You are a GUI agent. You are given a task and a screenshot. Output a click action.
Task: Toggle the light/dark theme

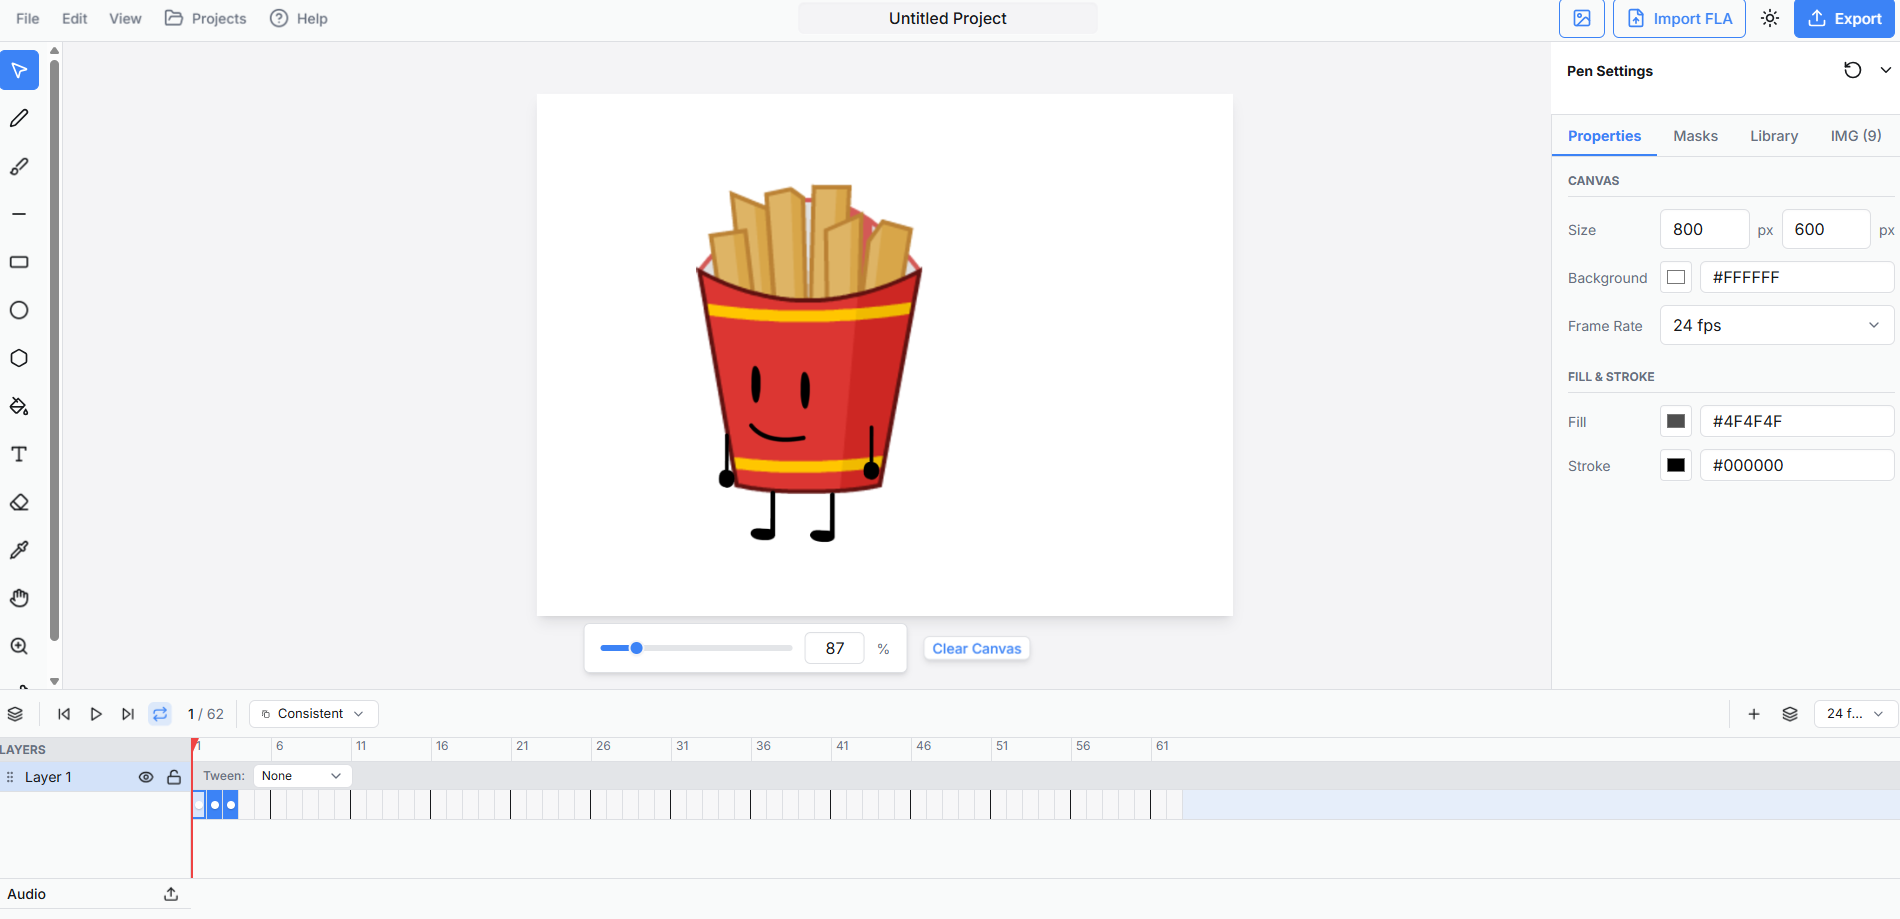click(x=1770, y=18)
